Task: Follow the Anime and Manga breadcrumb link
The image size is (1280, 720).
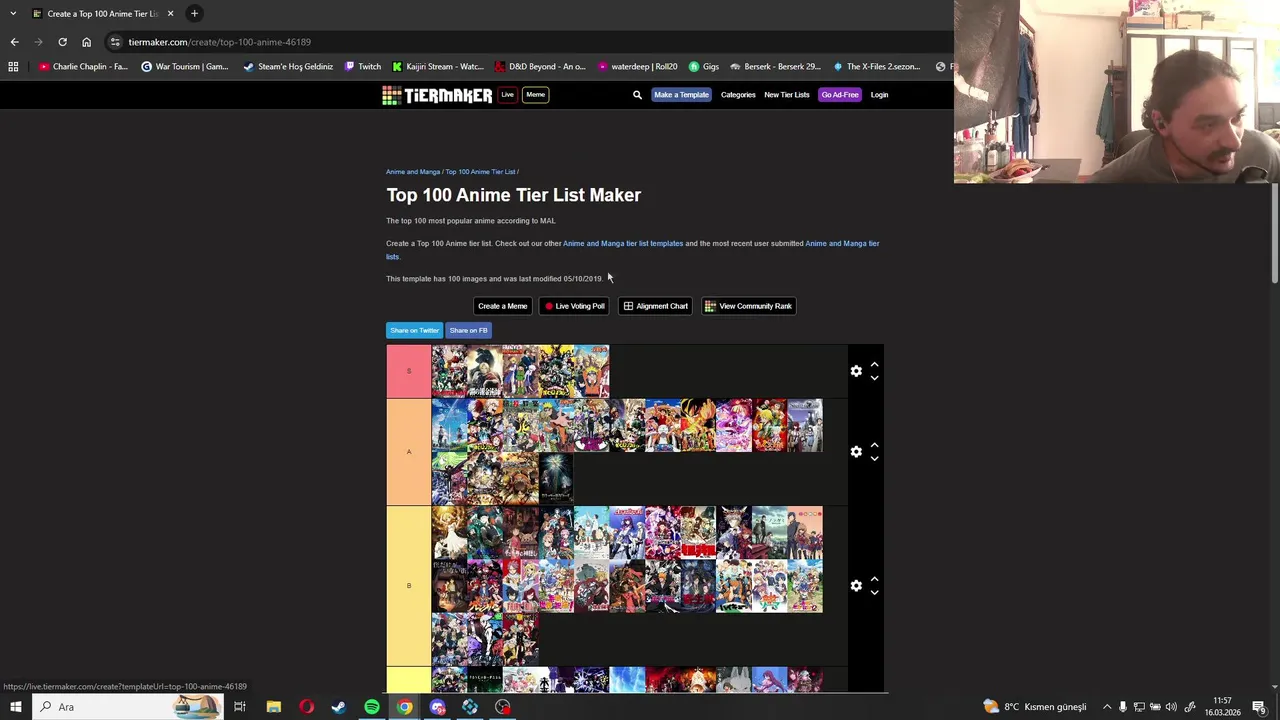Action: [413, 172]
